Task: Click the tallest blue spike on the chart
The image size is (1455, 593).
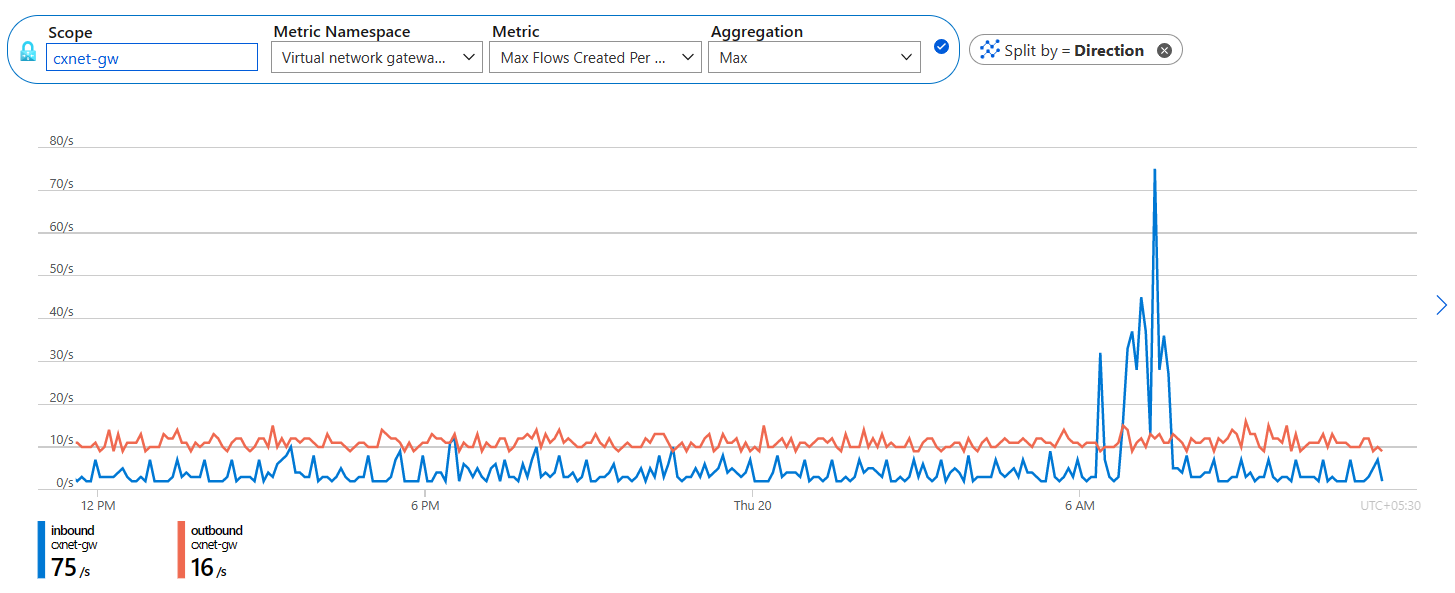Action: pyautogui.click(x=1156, y=175)
